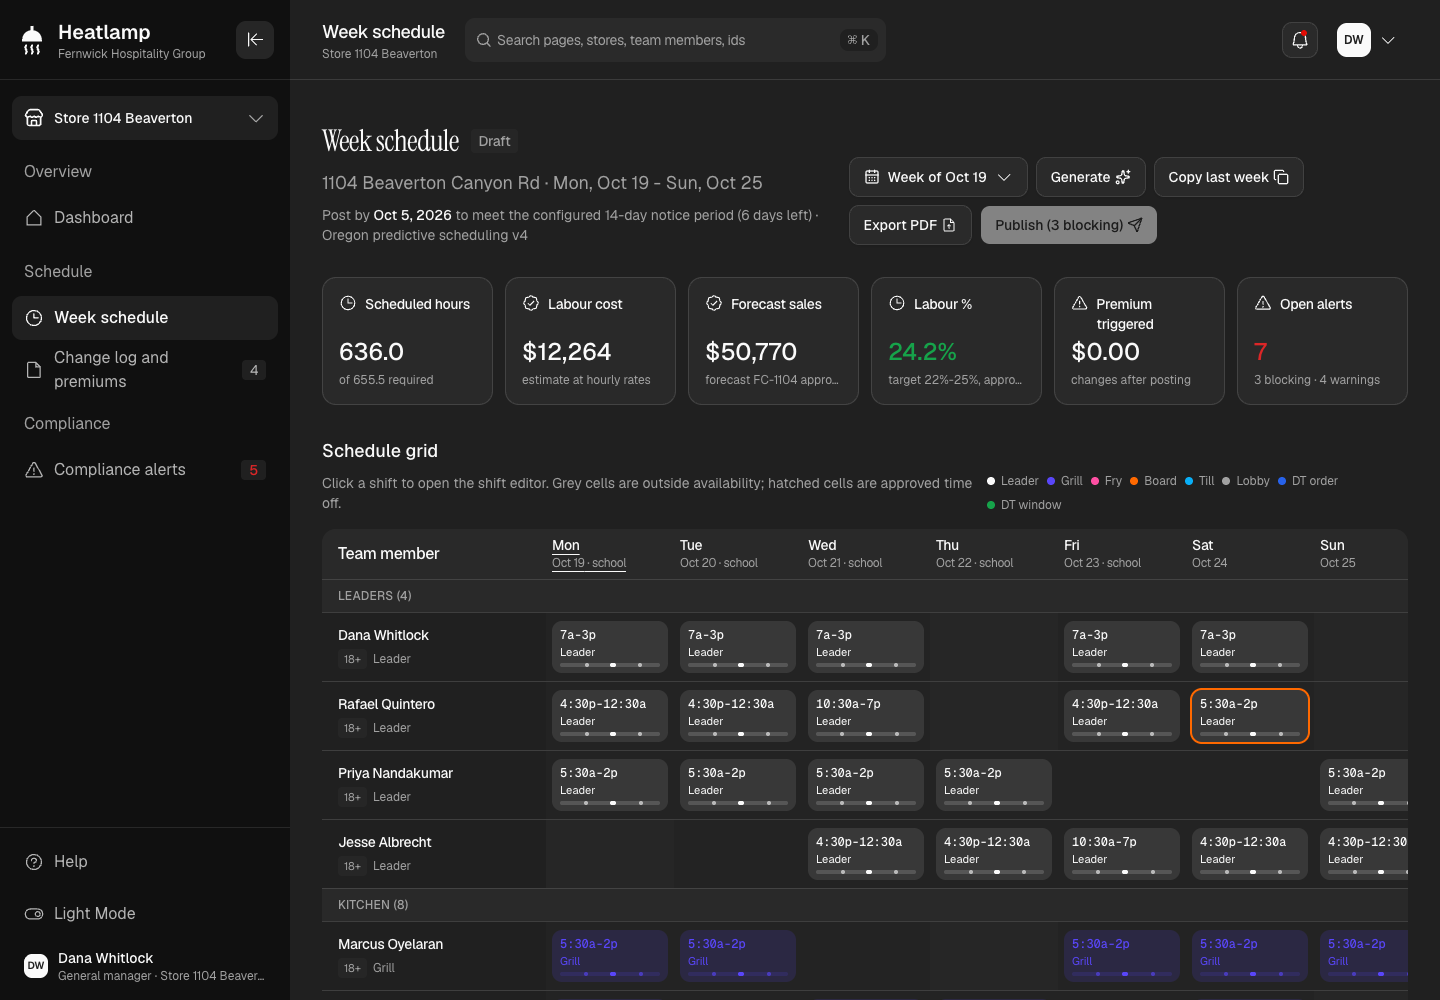
Task: Click the calendar icon on Week of Oct 19
Action: click(x=872, y=177)
